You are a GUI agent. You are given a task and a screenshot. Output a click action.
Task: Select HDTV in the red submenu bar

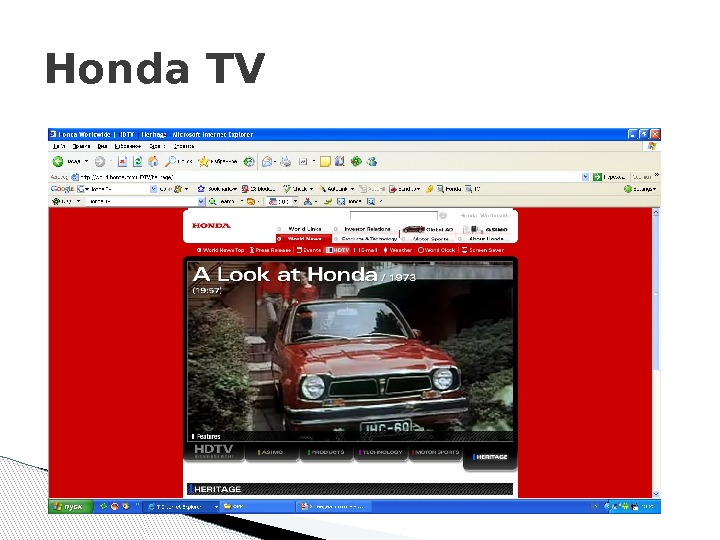pyautogui.click(x=338, y=250)
